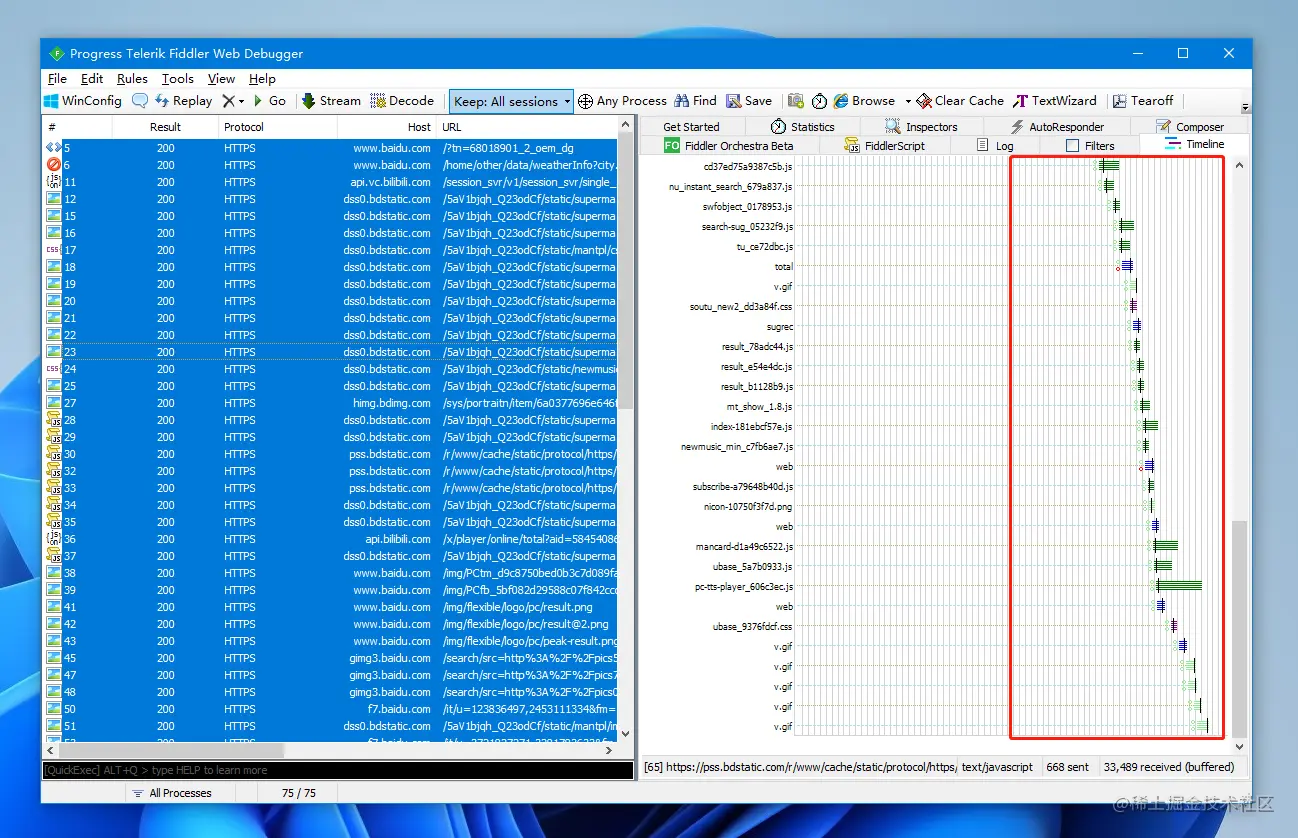Open the File menu
Viewport: 1298px width, 838px height.
tap(57, 79)
